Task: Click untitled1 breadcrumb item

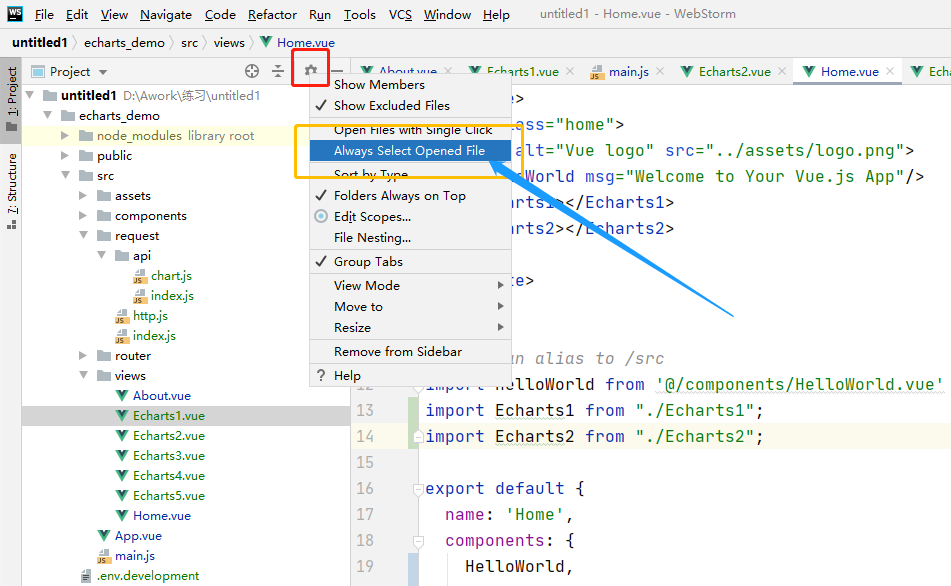Action: tap(39, 42)
